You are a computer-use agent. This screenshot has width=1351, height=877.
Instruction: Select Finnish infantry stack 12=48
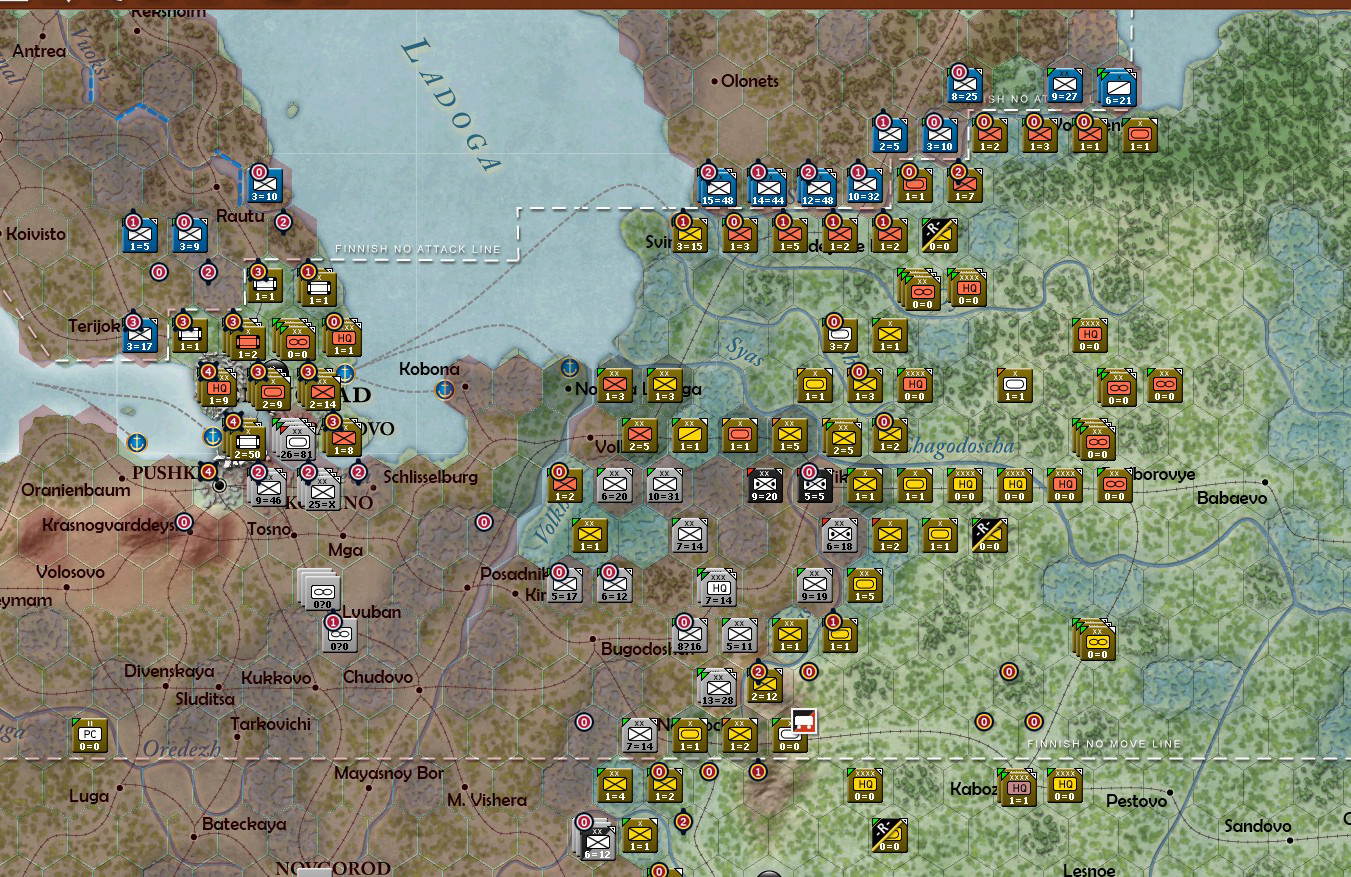(x=817, y=186)
